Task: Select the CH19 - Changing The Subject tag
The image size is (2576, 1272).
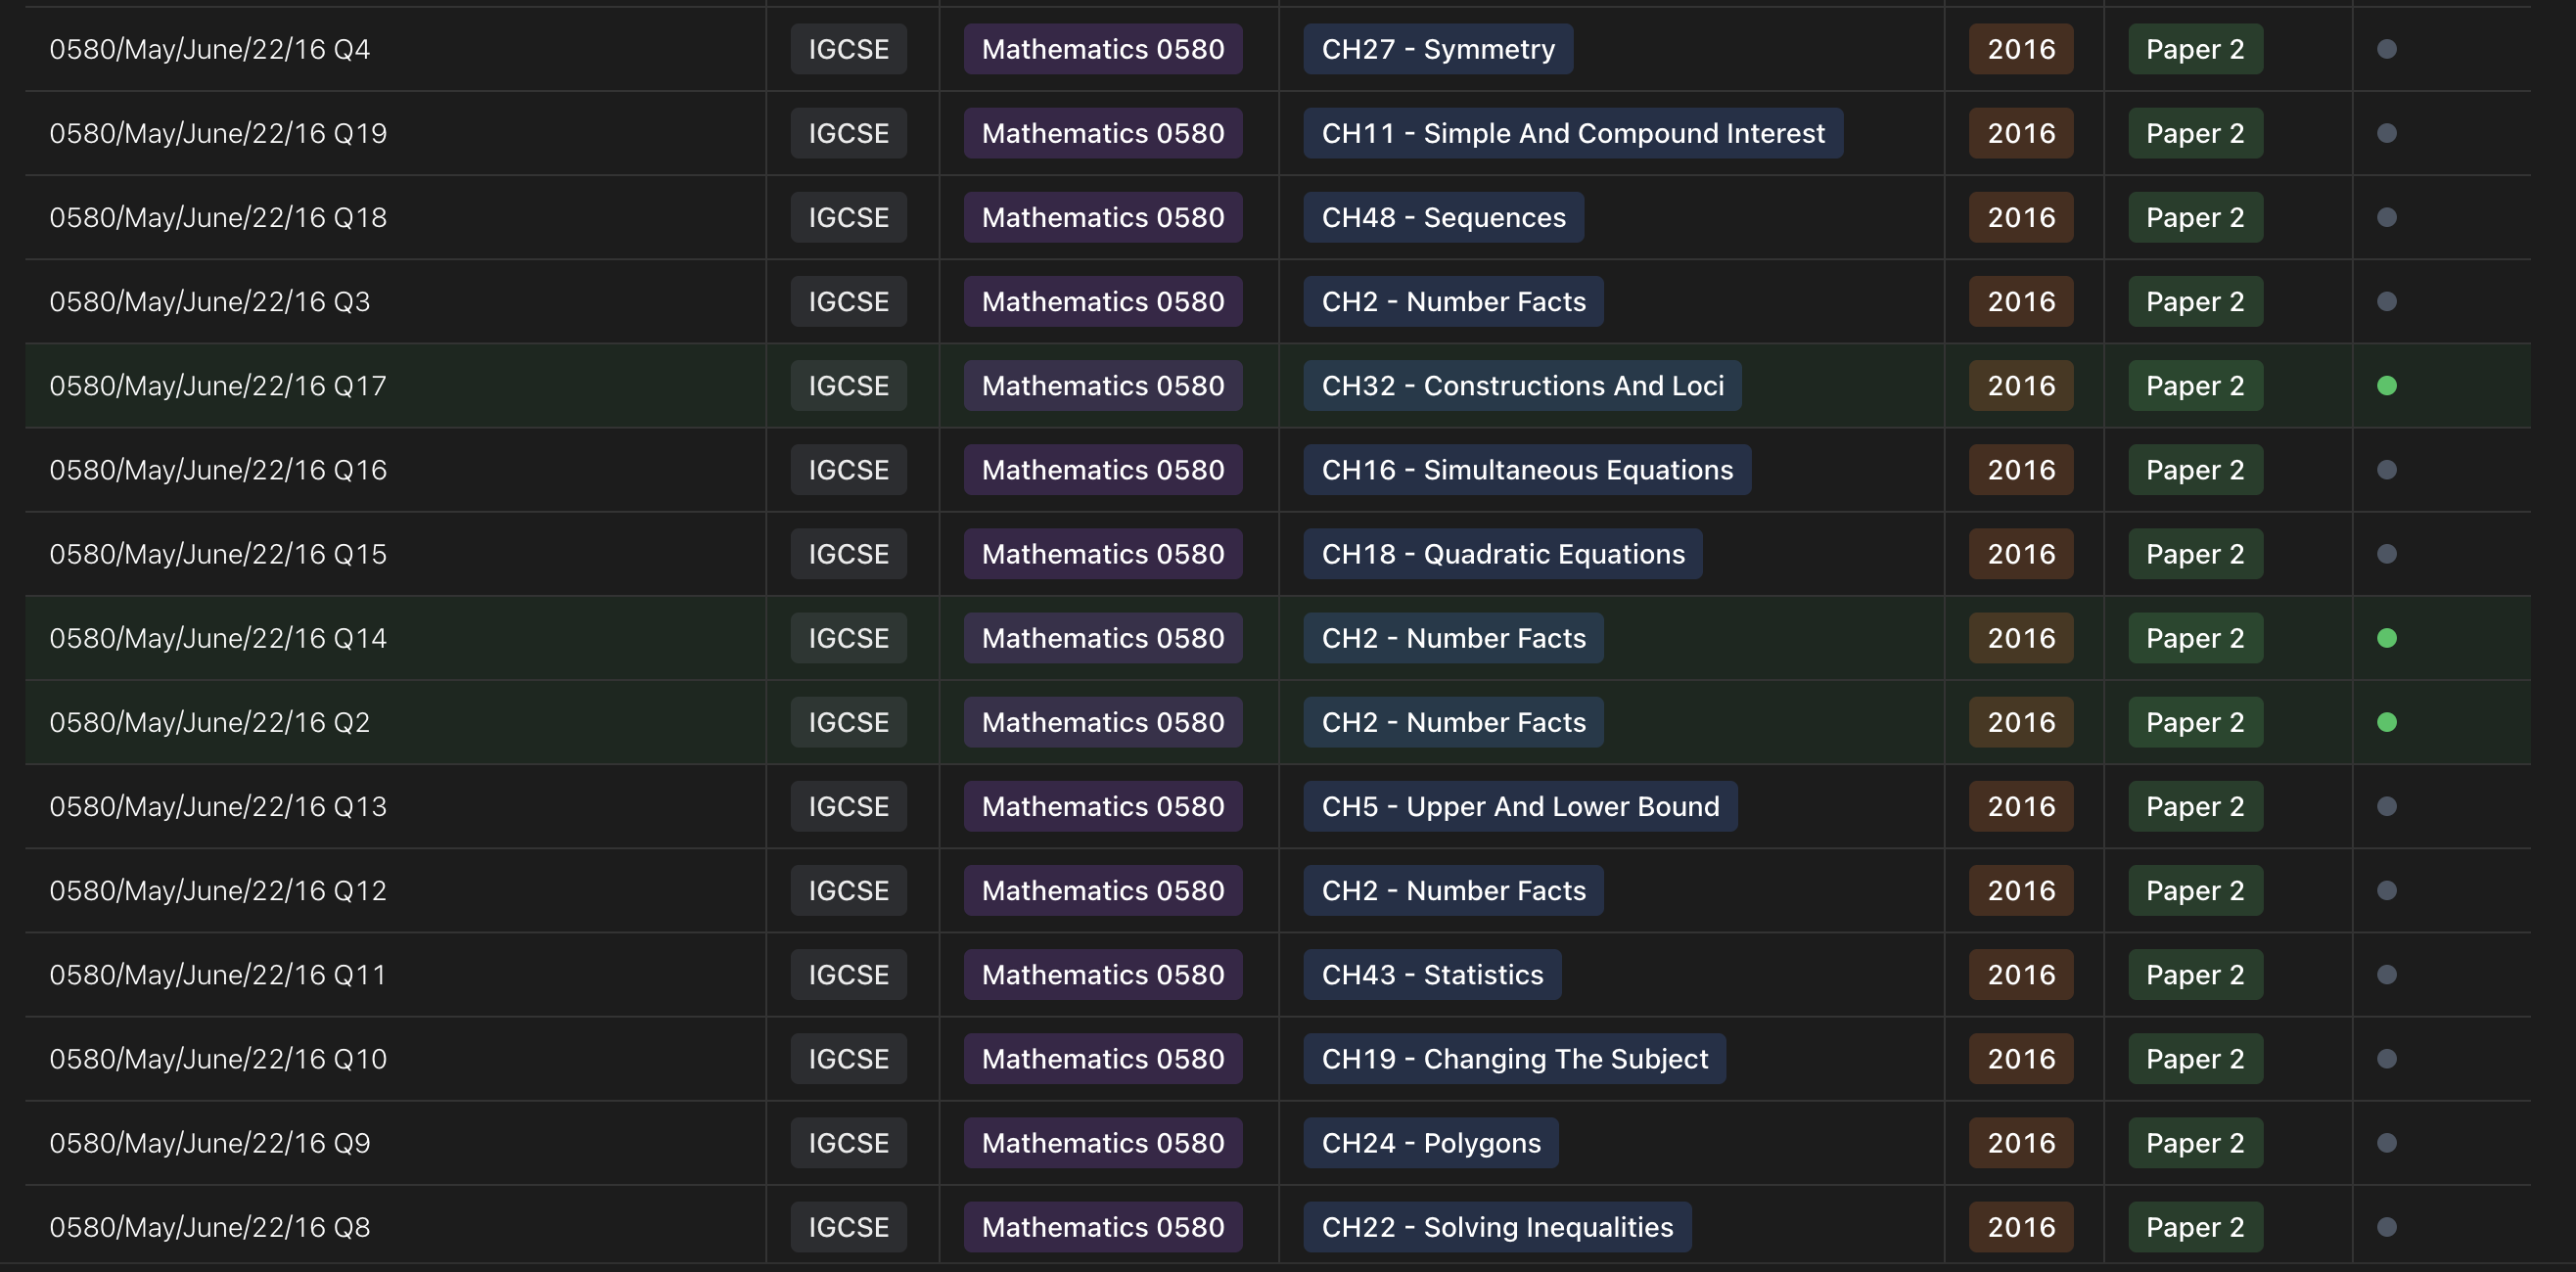Action: pos(1515,1058)
